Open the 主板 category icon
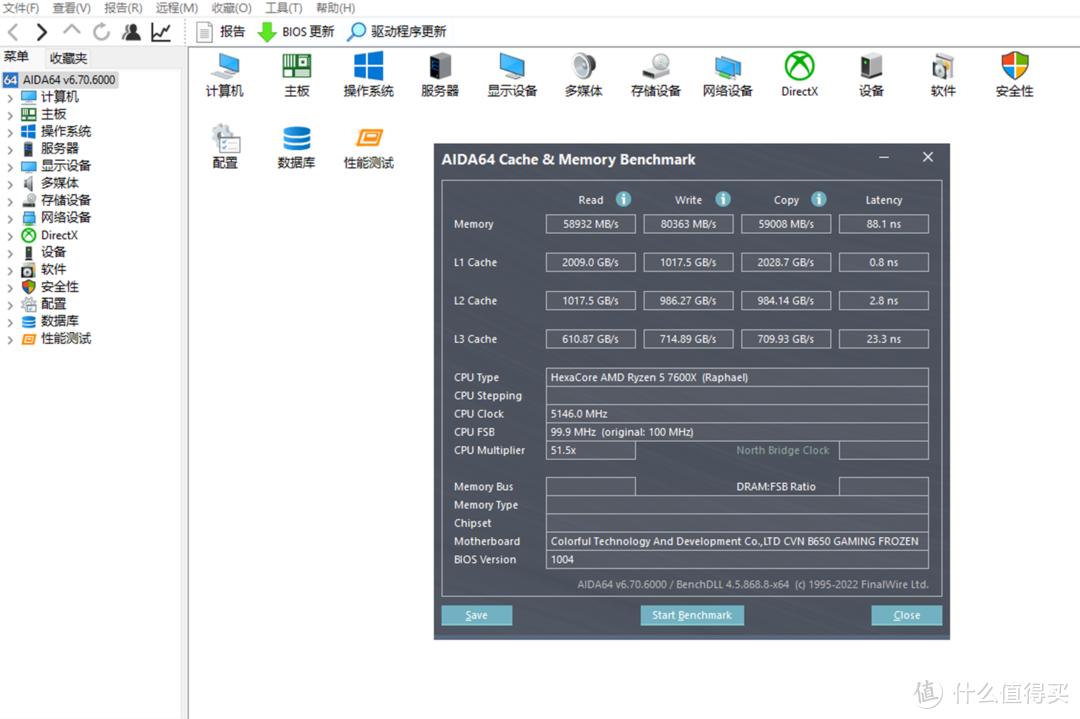 tap(296, 73)
